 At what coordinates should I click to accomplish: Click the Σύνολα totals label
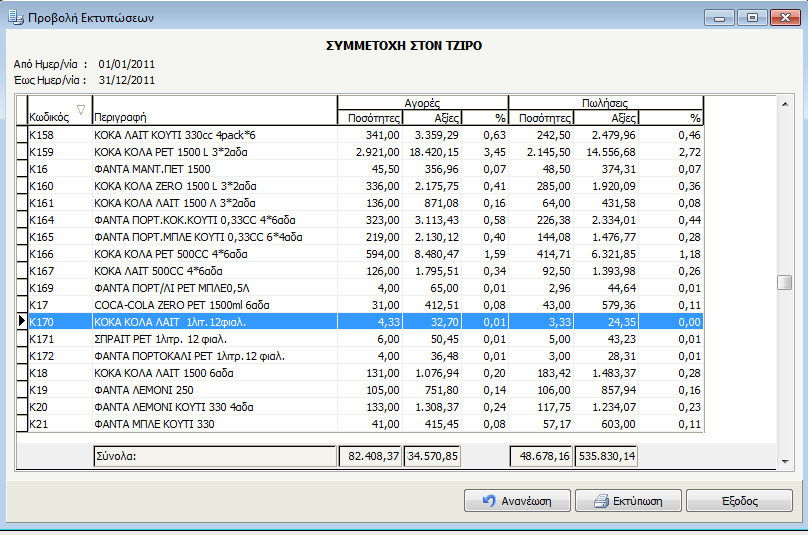coord(215,456)
